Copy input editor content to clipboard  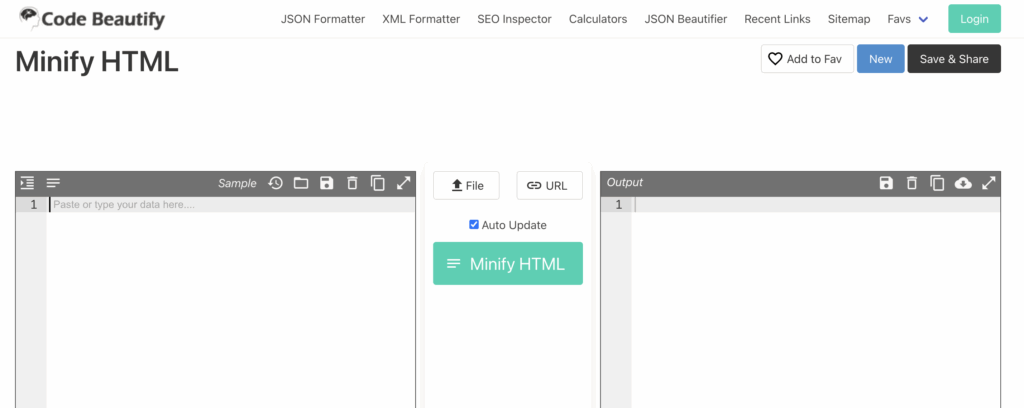pos(378,183)
